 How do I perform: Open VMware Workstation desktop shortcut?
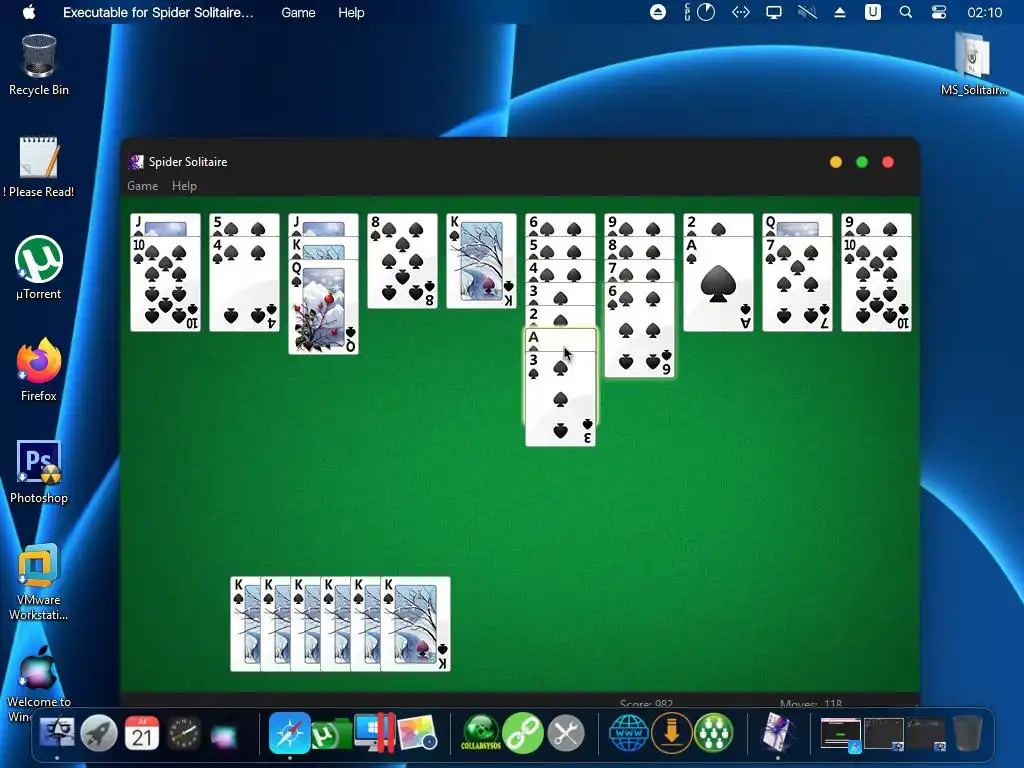39,581
